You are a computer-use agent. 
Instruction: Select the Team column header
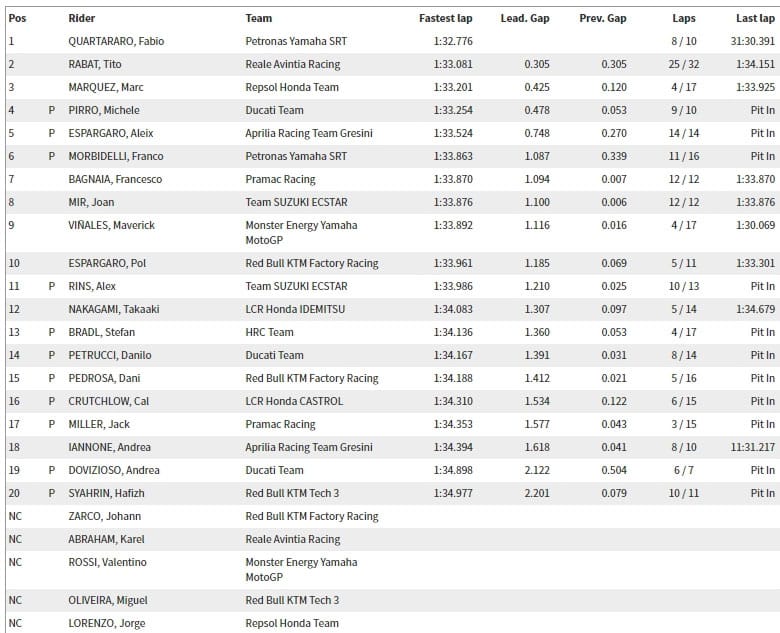click(258, 18)
